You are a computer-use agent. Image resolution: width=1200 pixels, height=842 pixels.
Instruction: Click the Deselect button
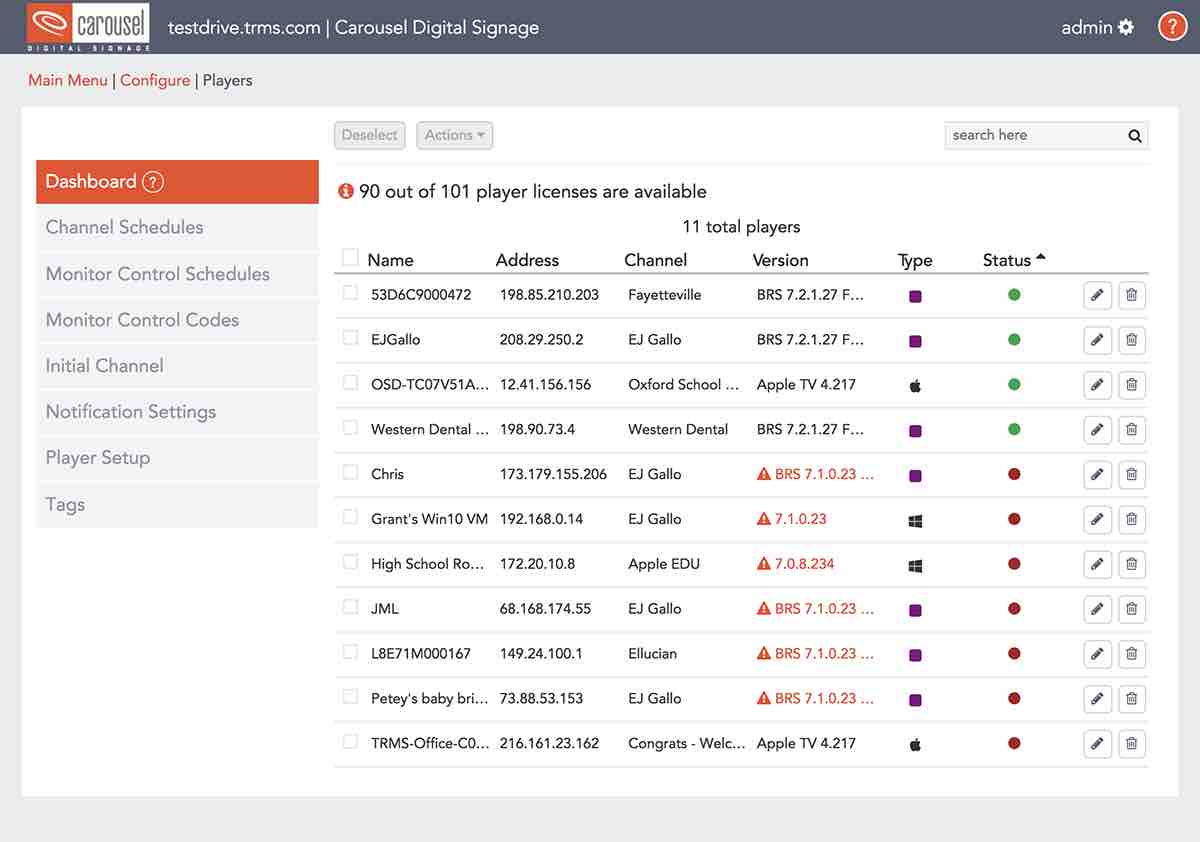(x=369, y=135)
